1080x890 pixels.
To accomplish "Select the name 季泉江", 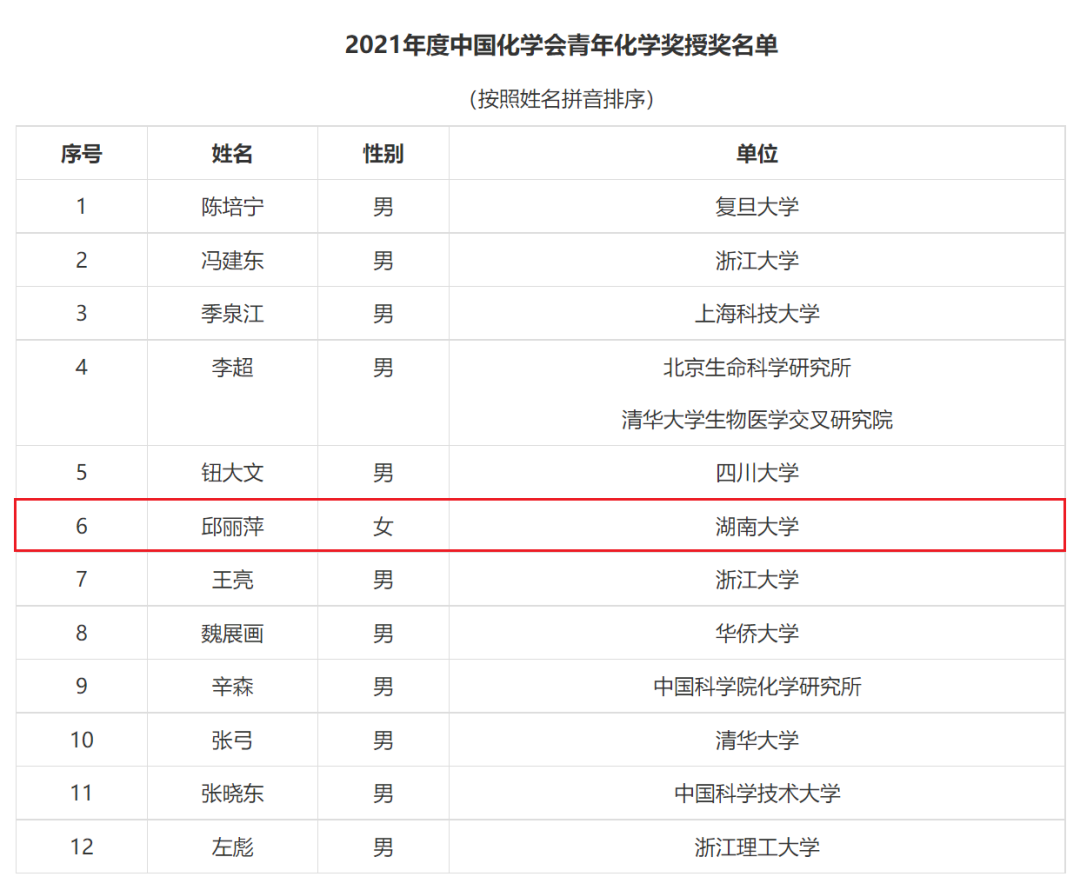I will coord(232,314).
